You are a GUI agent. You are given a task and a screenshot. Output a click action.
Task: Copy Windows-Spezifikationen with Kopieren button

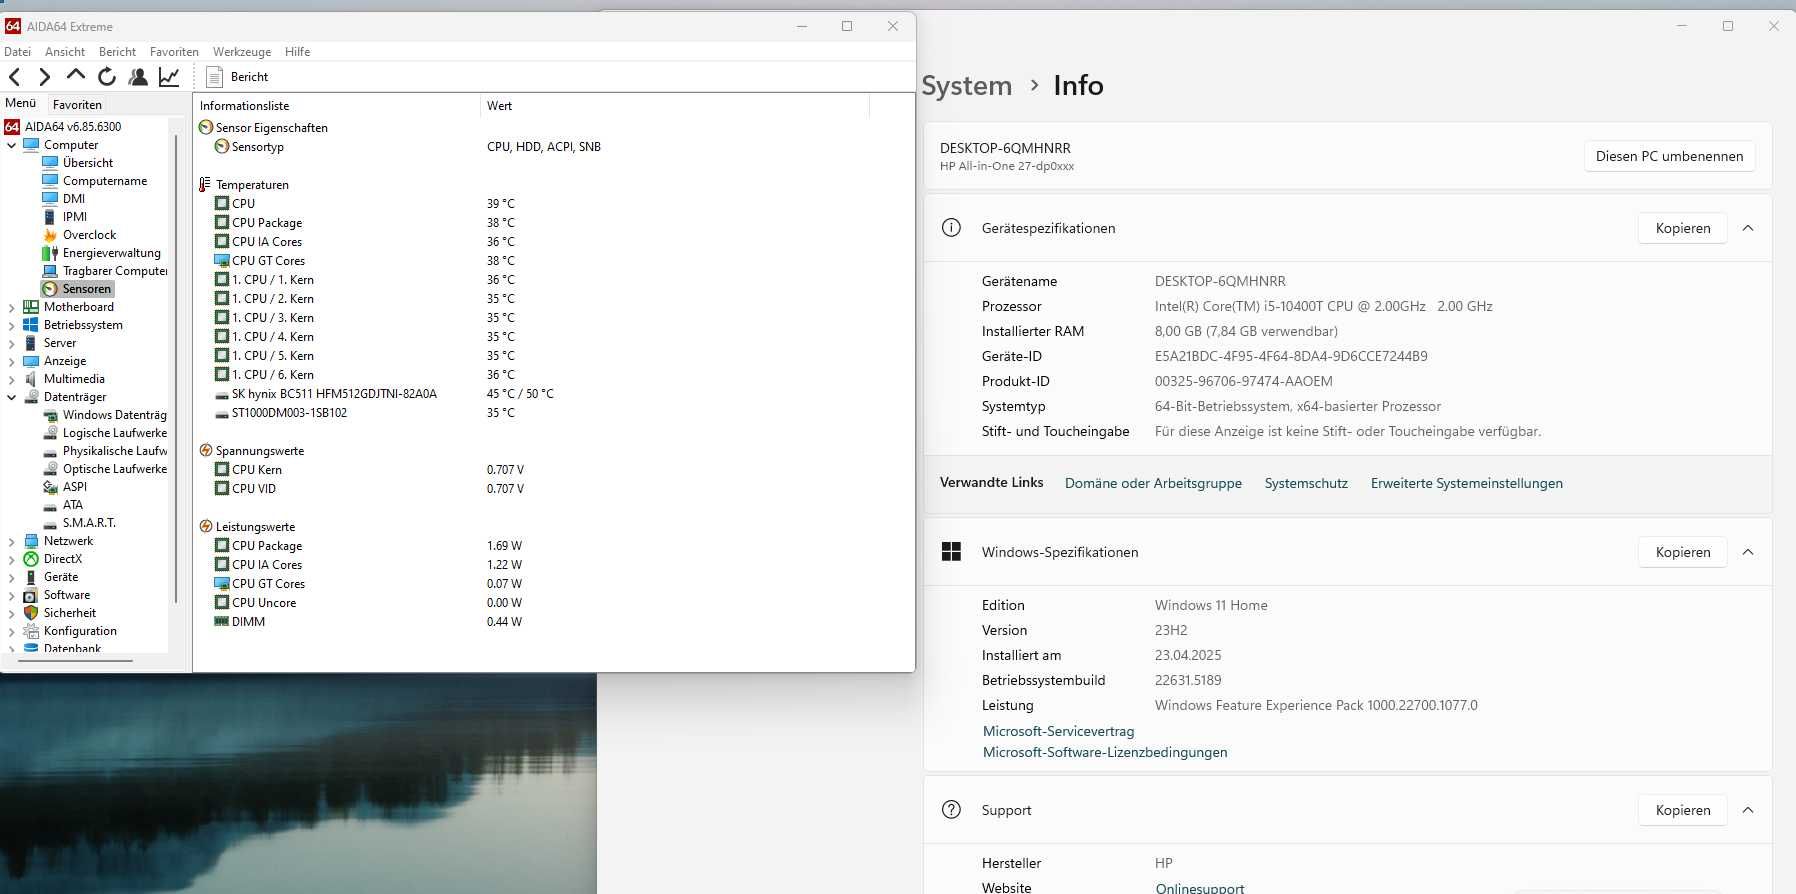1682,552
